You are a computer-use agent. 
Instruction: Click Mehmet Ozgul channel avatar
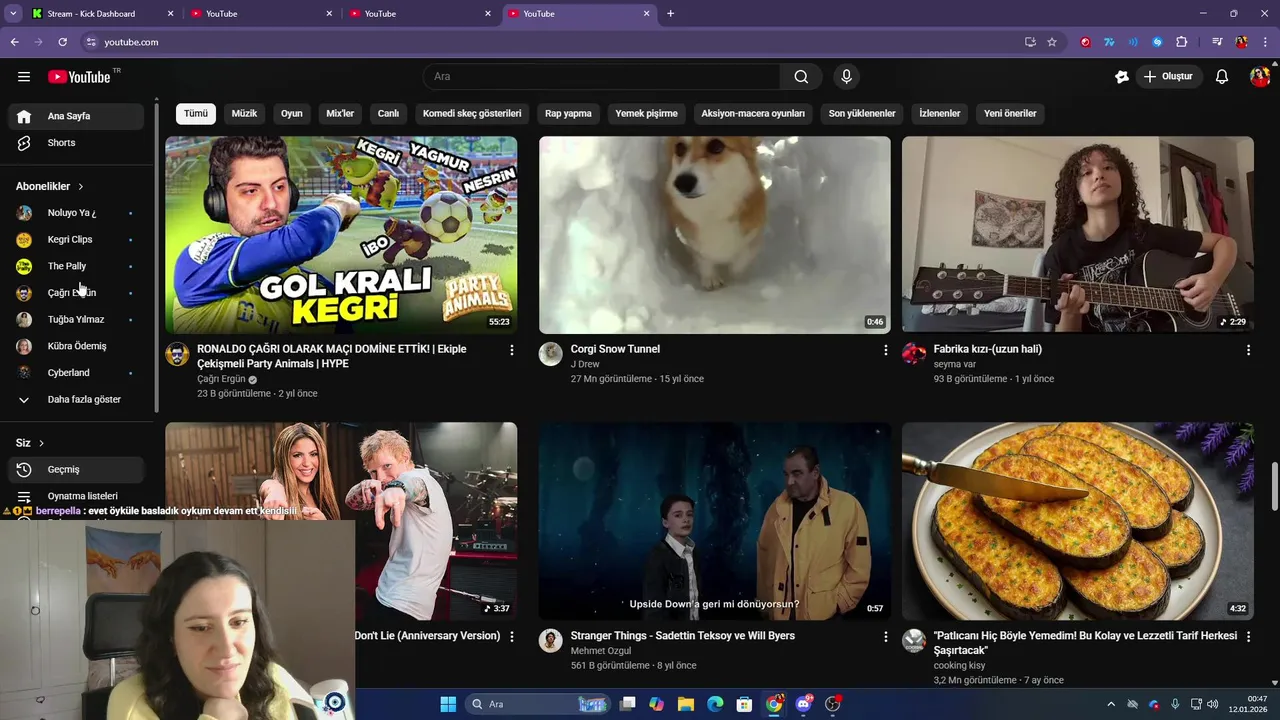551,641
